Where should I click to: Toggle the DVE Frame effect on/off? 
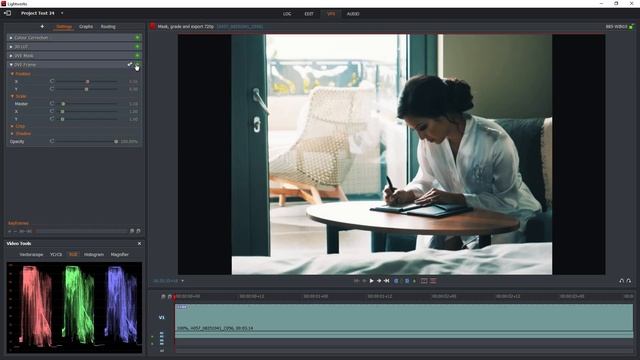point(138,64)
